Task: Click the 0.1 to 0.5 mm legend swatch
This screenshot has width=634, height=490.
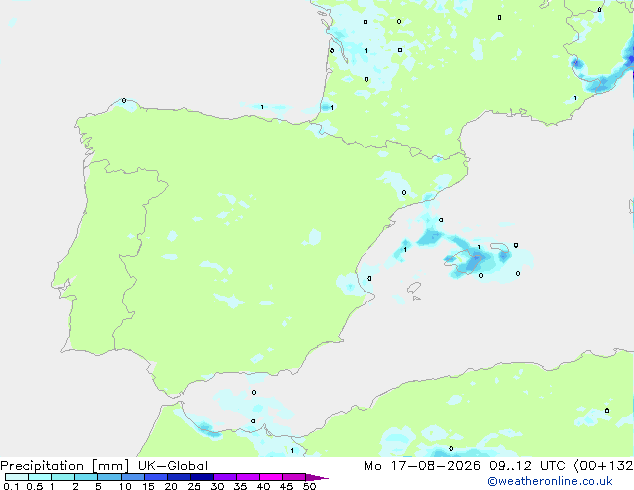Action: pyautogui.click(x=17, y=477)
